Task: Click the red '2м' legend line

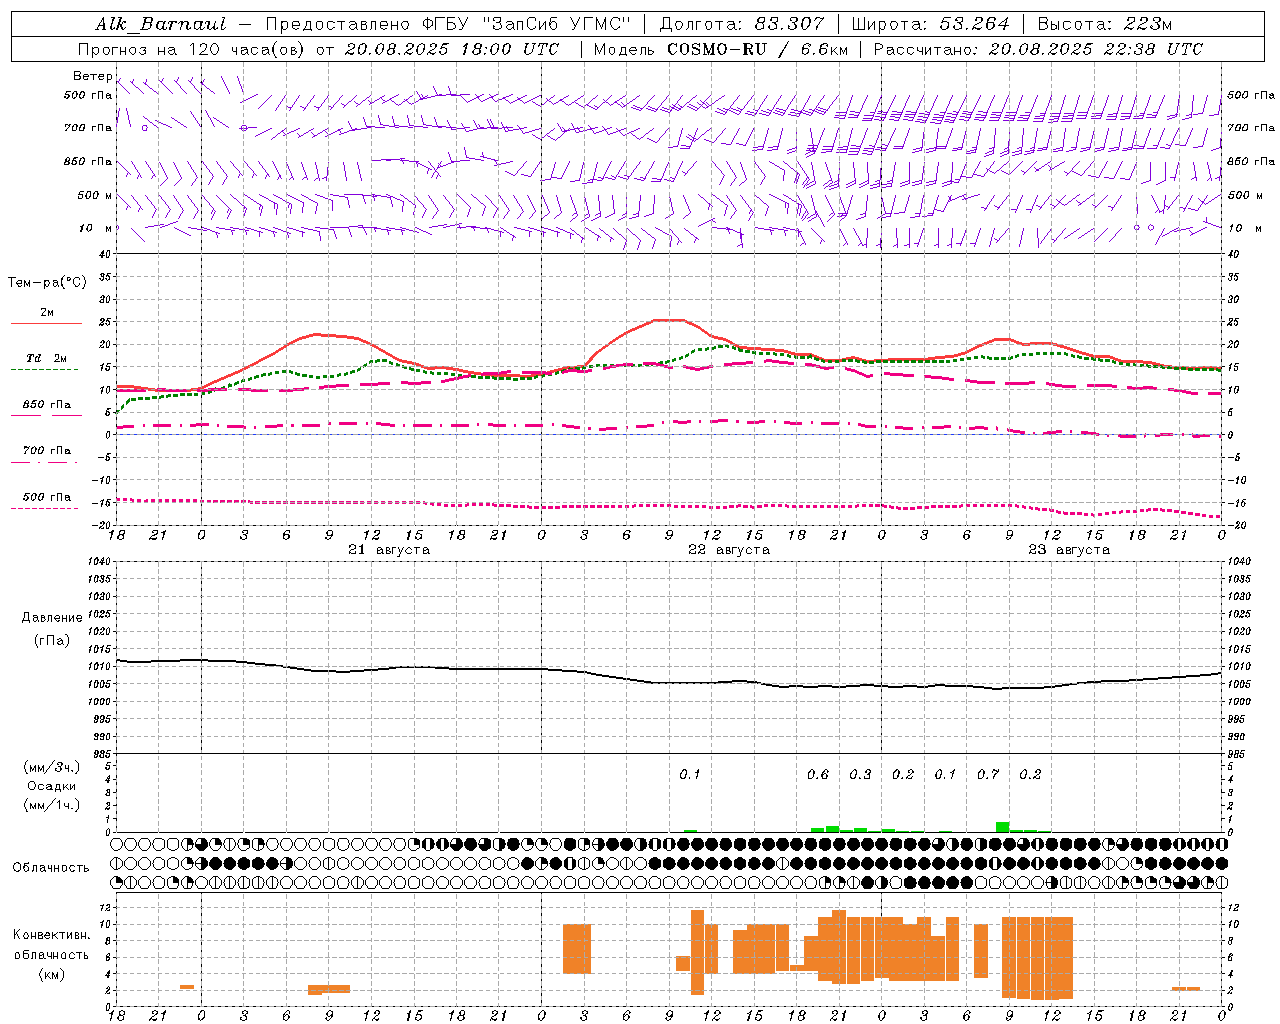Action: click(46, 323)
